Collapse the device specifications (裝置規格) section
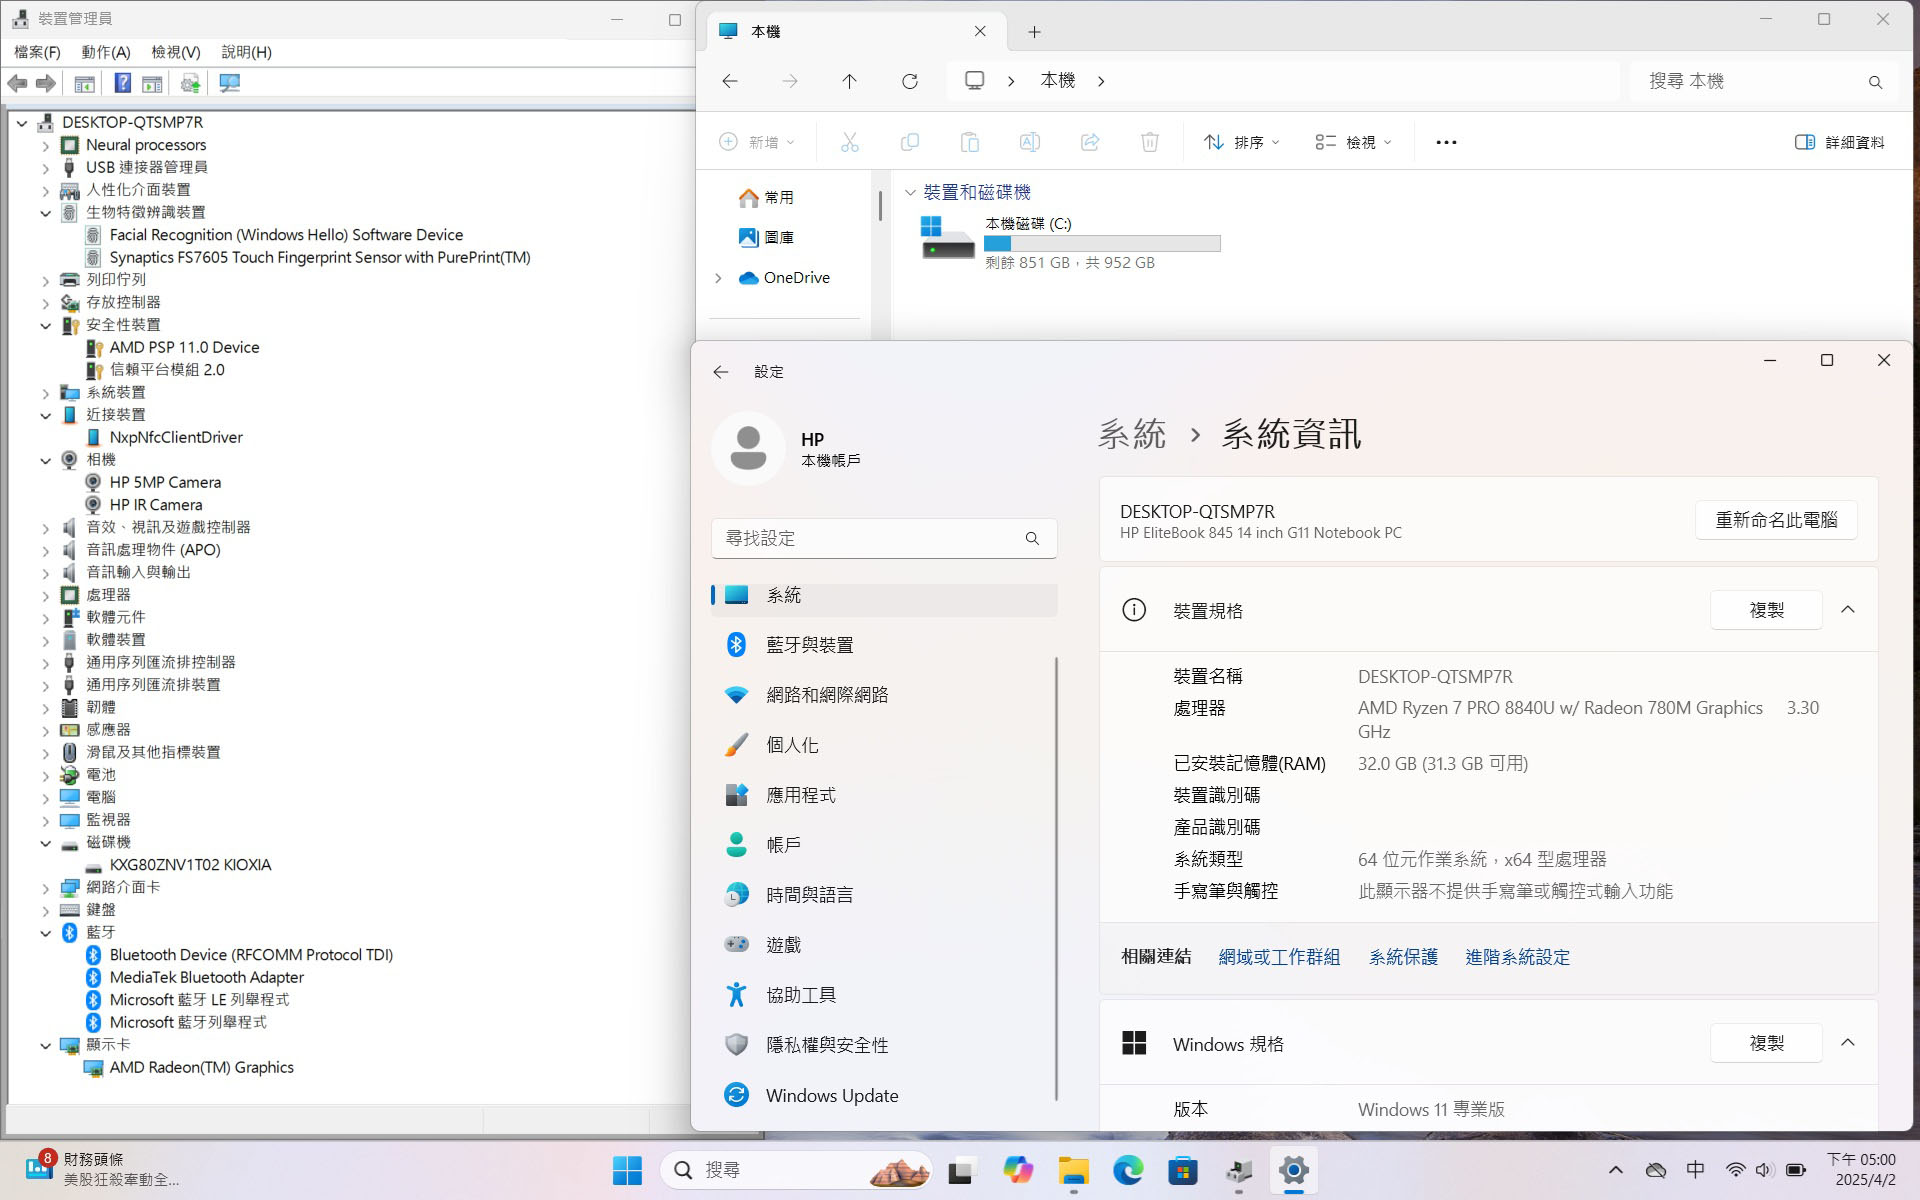 pos(1847,610)
